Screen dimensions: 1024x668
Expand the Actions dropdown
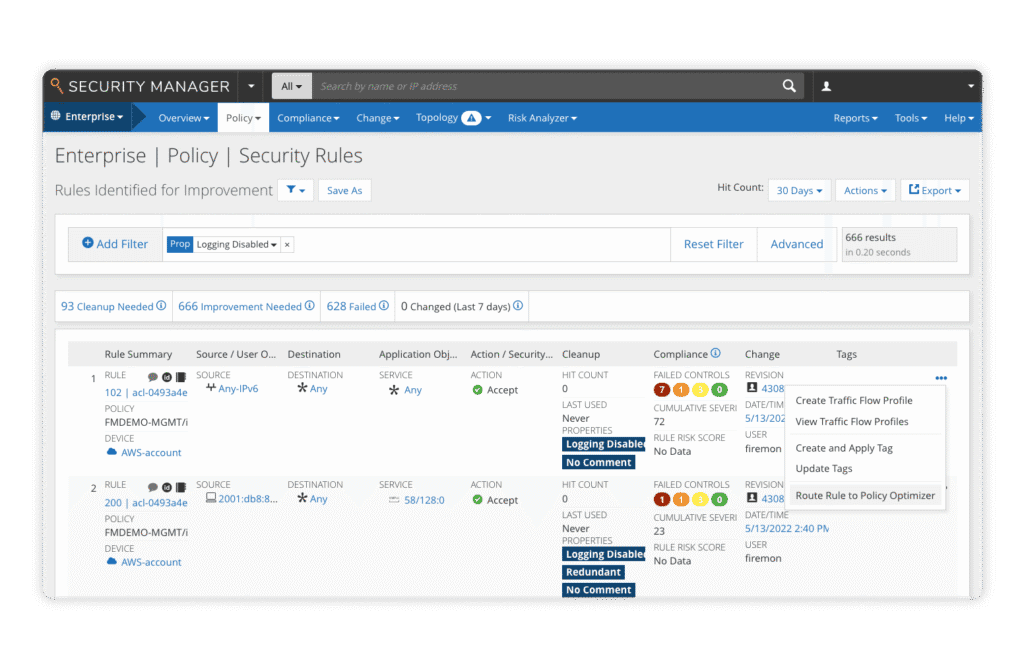pos(864,190)
